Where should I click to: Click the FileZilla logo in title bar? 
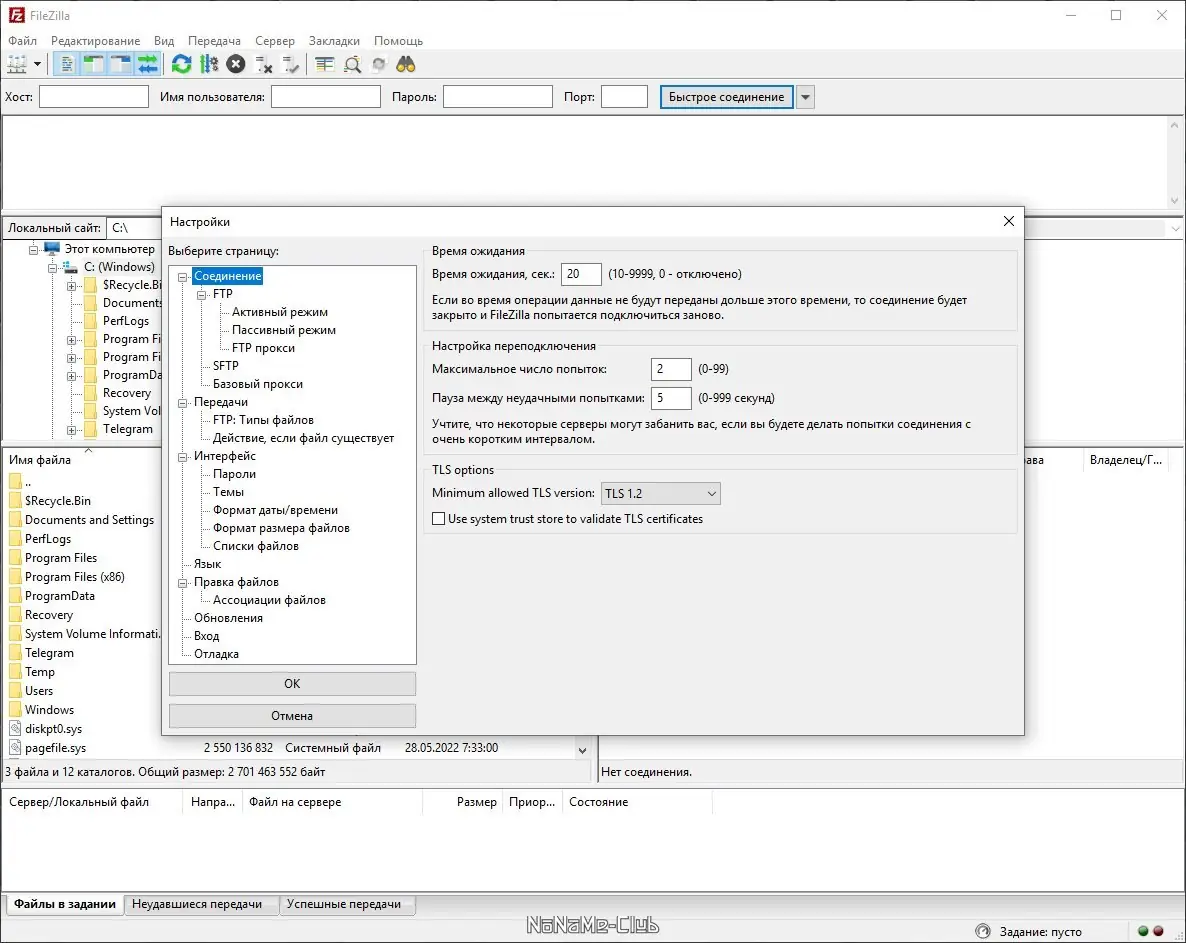[x=16, y=15]
